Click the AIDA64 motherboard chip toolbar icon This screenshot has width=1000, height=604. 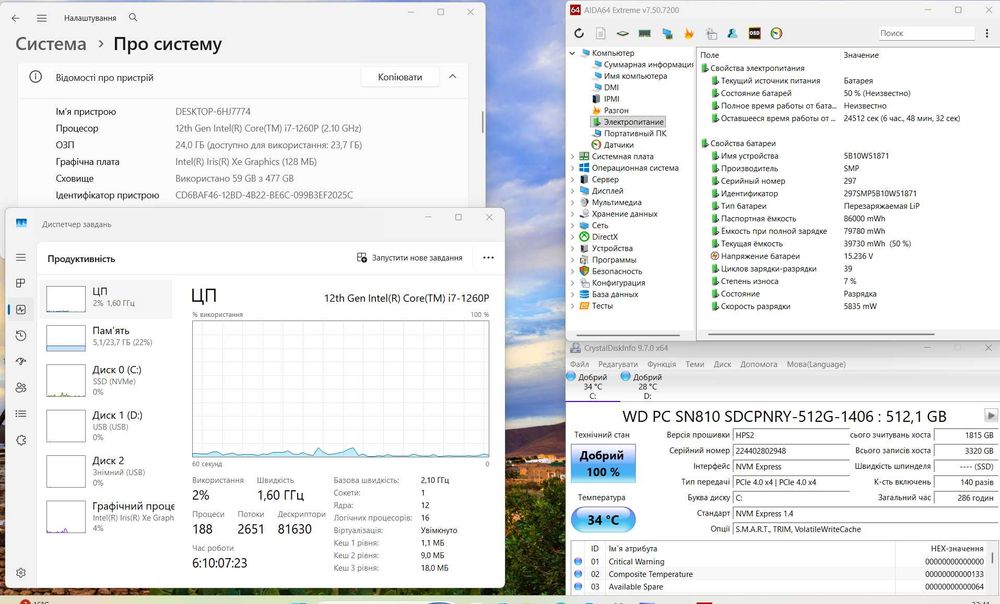622,33
